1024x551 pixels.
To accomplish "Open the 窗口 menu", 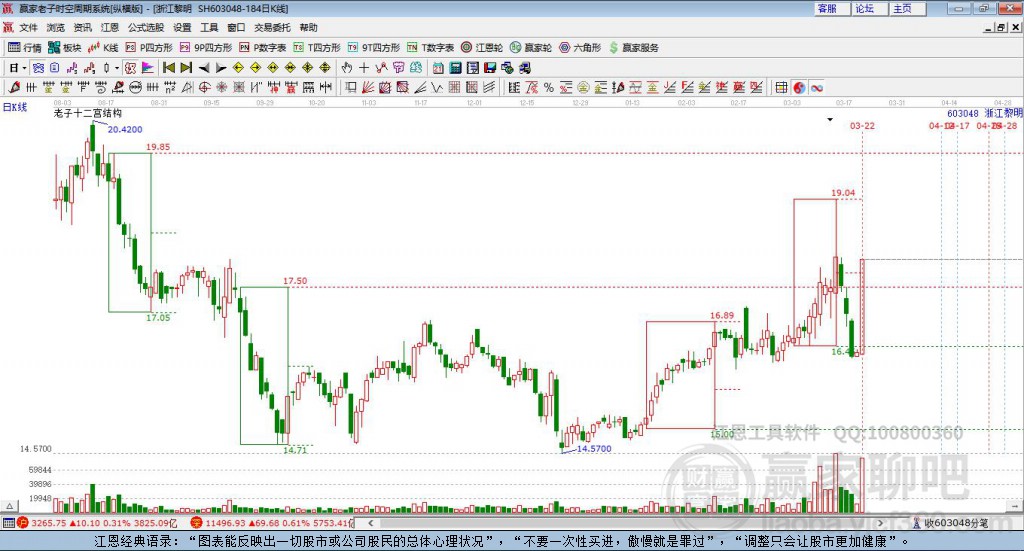I will pyautogui.click(x=236, y=27).
